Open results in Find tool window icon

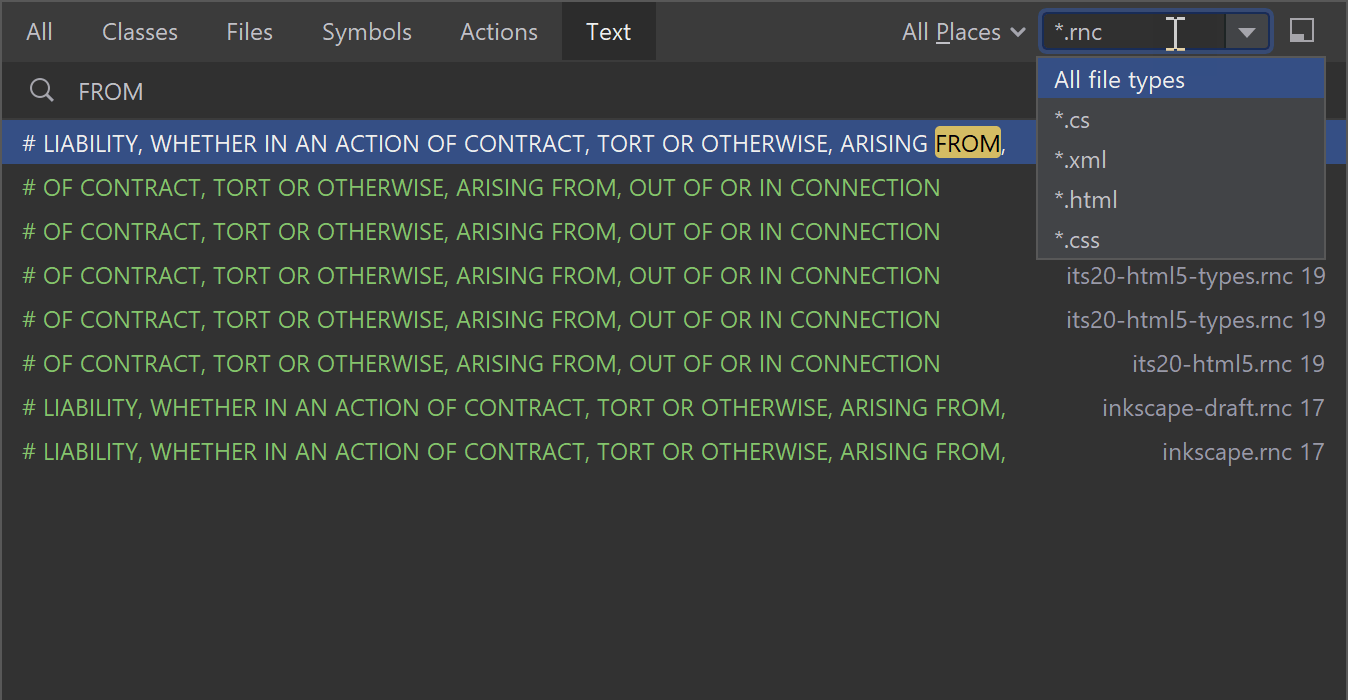(1301, 31)
